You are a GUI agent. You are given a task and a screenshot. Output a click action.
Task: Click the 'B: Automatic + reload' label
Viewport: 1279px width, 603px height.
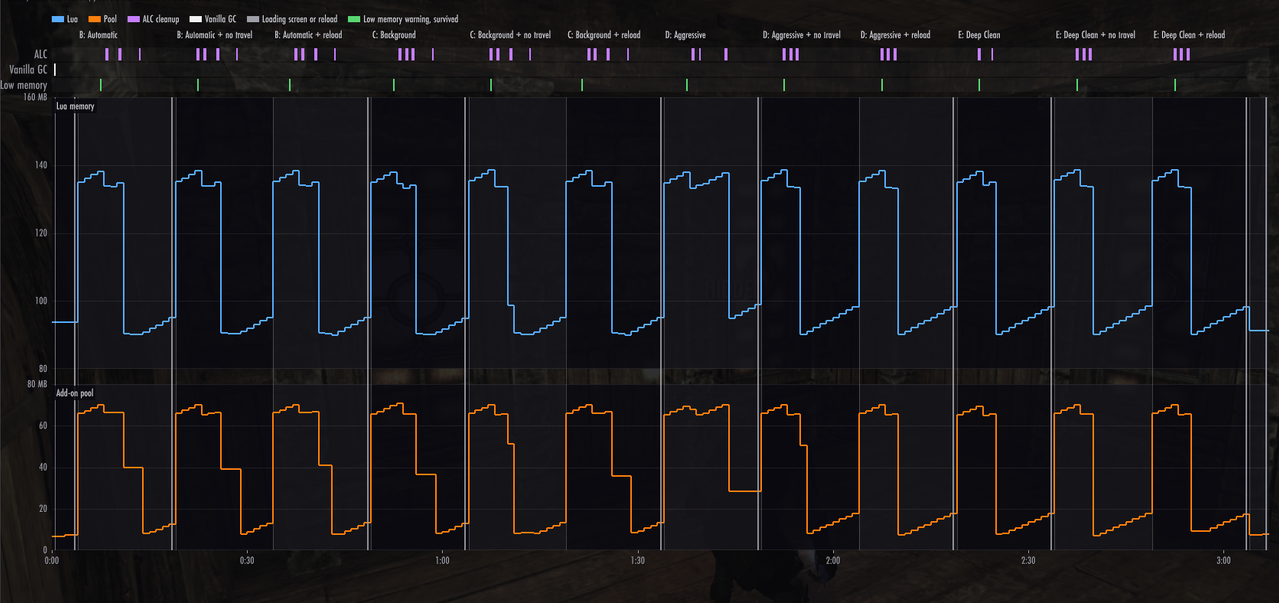(x=308, y=35)
